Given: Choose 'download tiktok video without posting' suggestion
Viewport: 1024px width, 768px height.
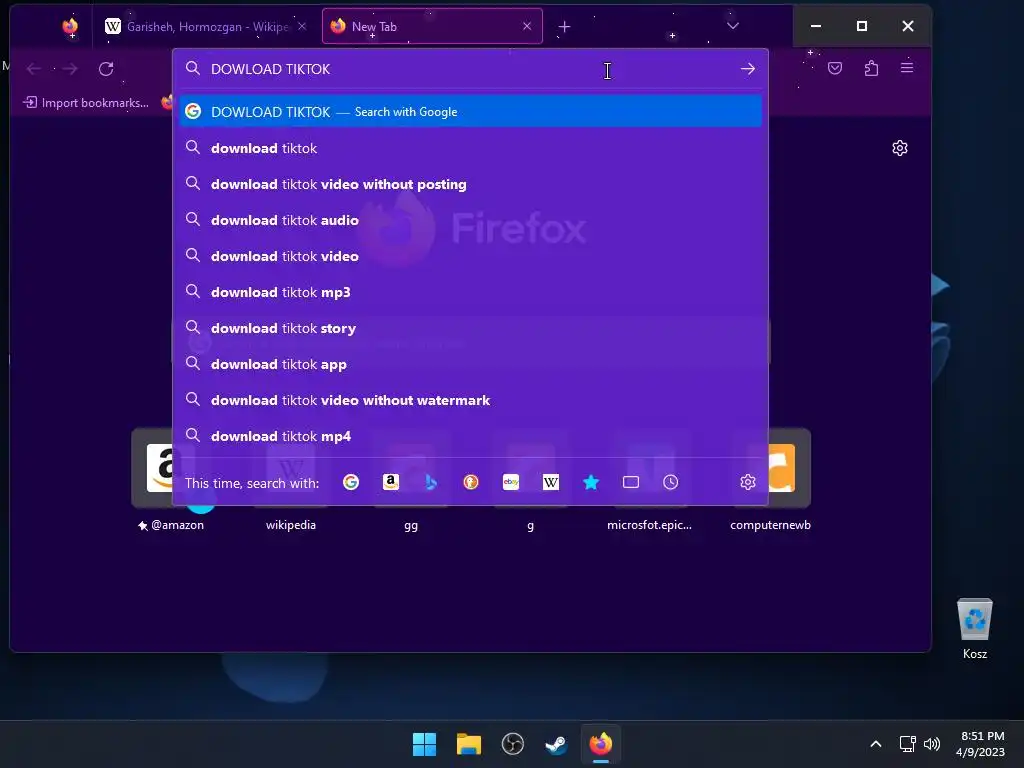Looking at the screenshot, I should pyautogui.click(x=470, y=184).
